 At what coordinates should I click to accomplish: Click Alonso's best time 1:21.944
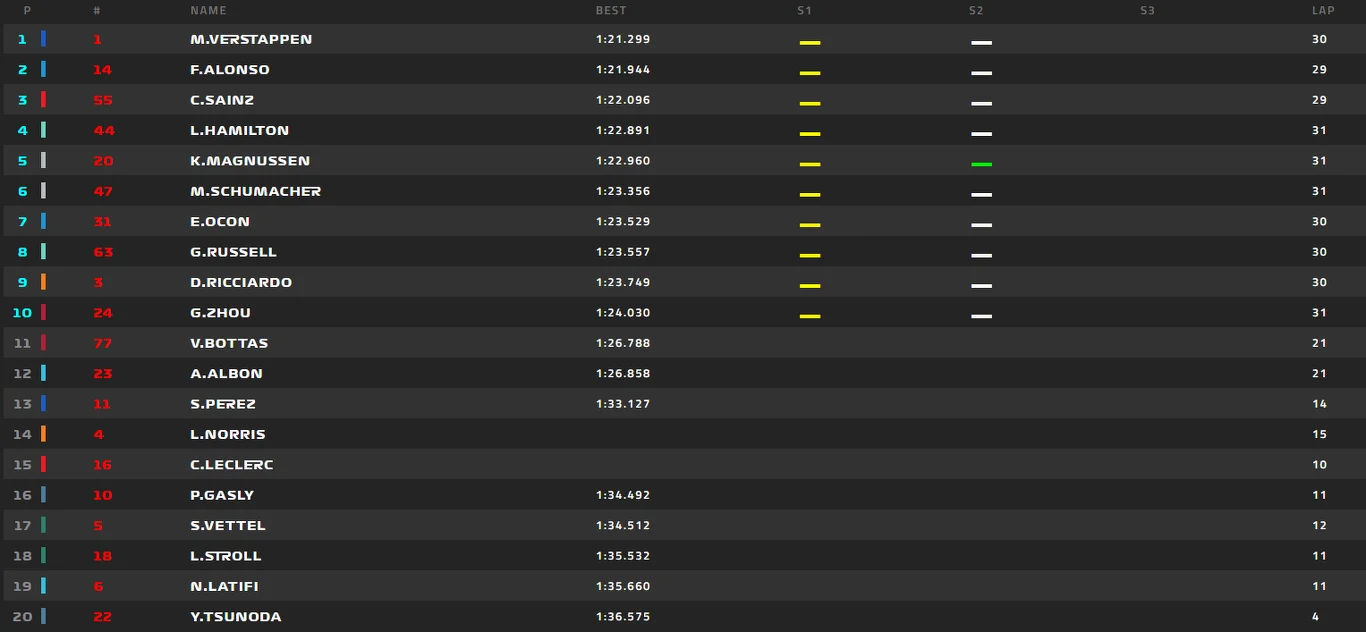click(622, 70)
